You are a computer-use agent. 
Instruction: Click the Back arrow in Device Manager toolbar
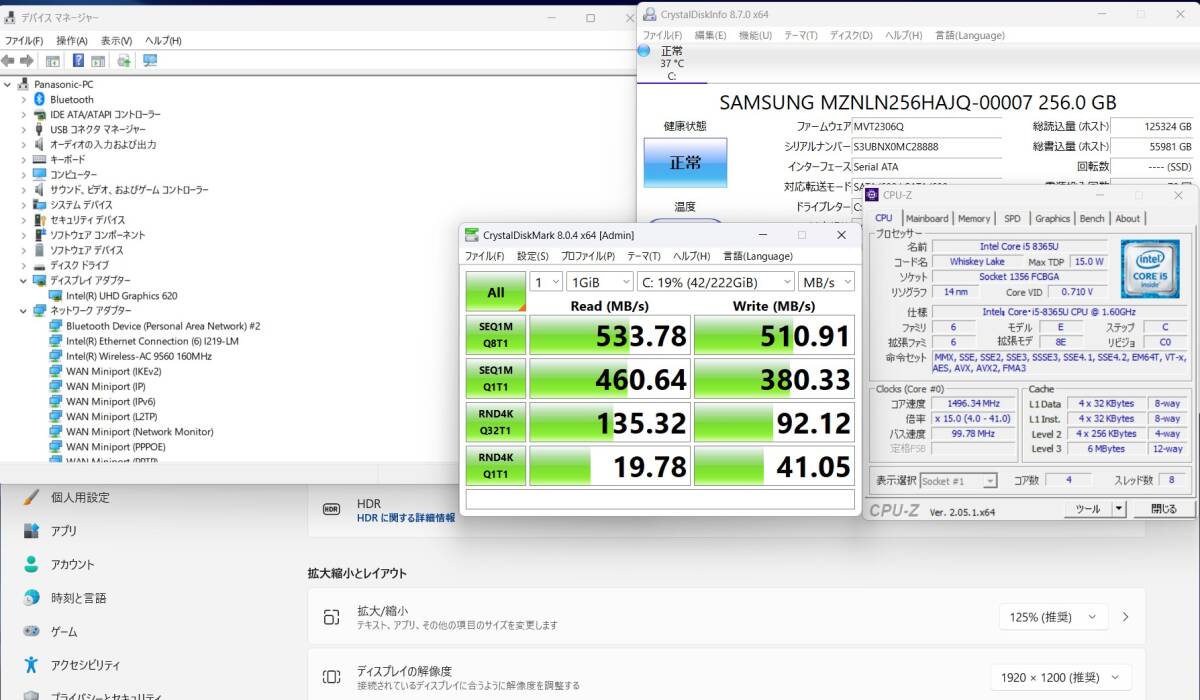coord(8,61)
